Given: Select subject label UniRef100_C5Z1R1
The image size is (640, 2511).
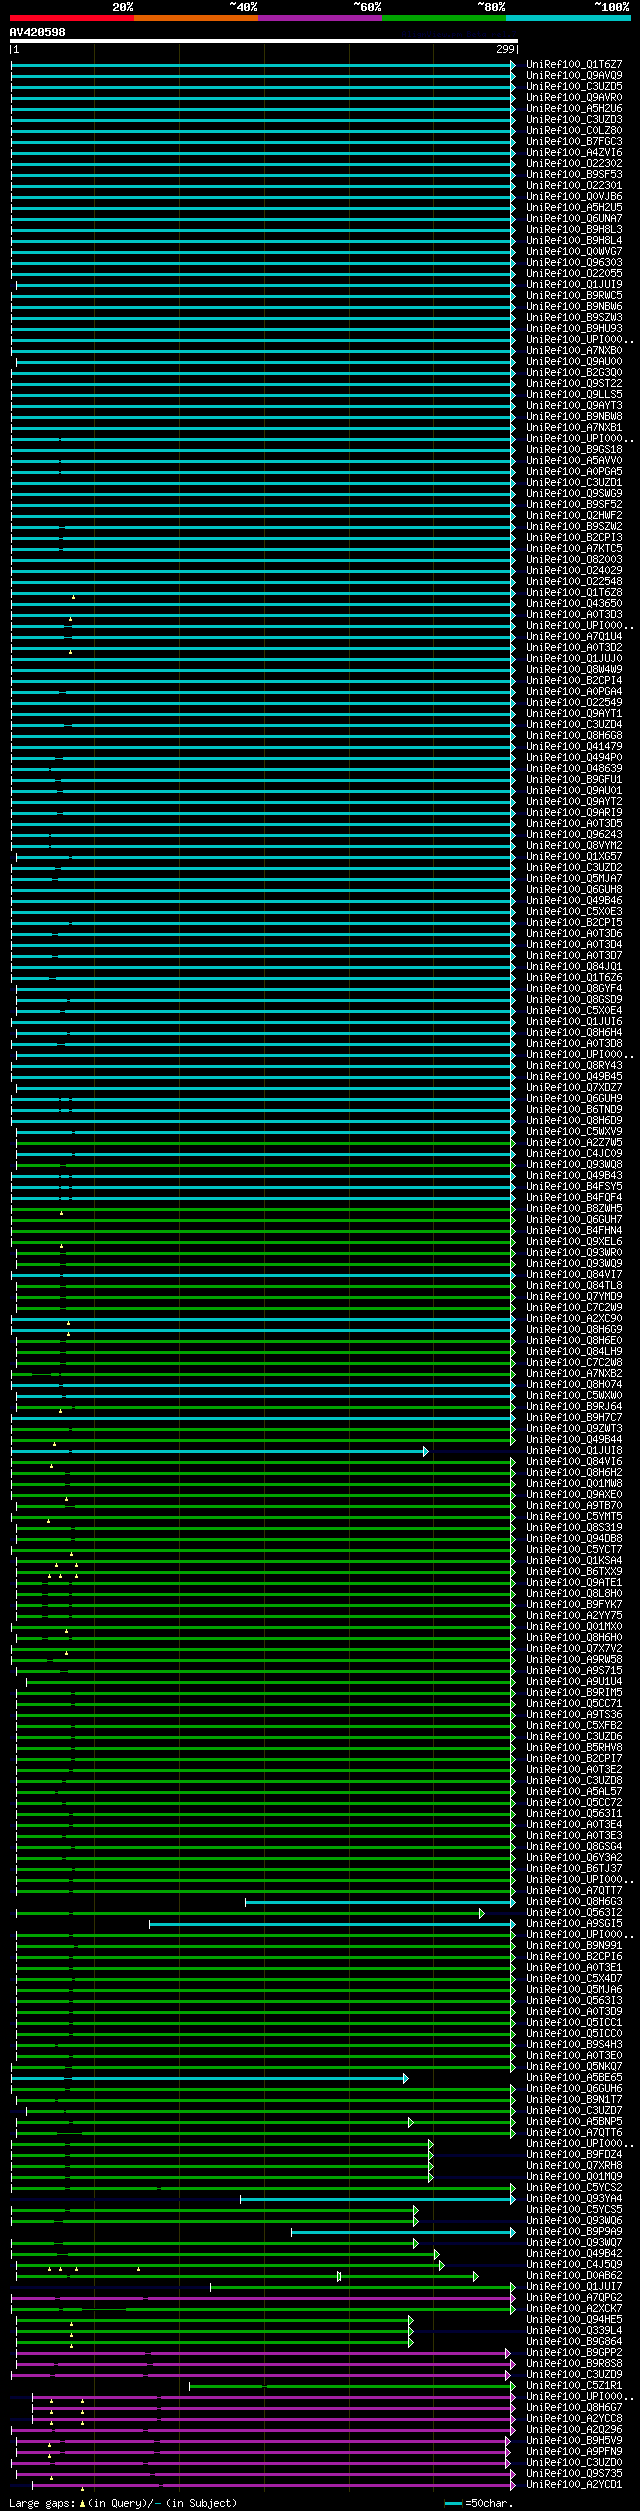Looking at the screenshot, I should 574,2385.
